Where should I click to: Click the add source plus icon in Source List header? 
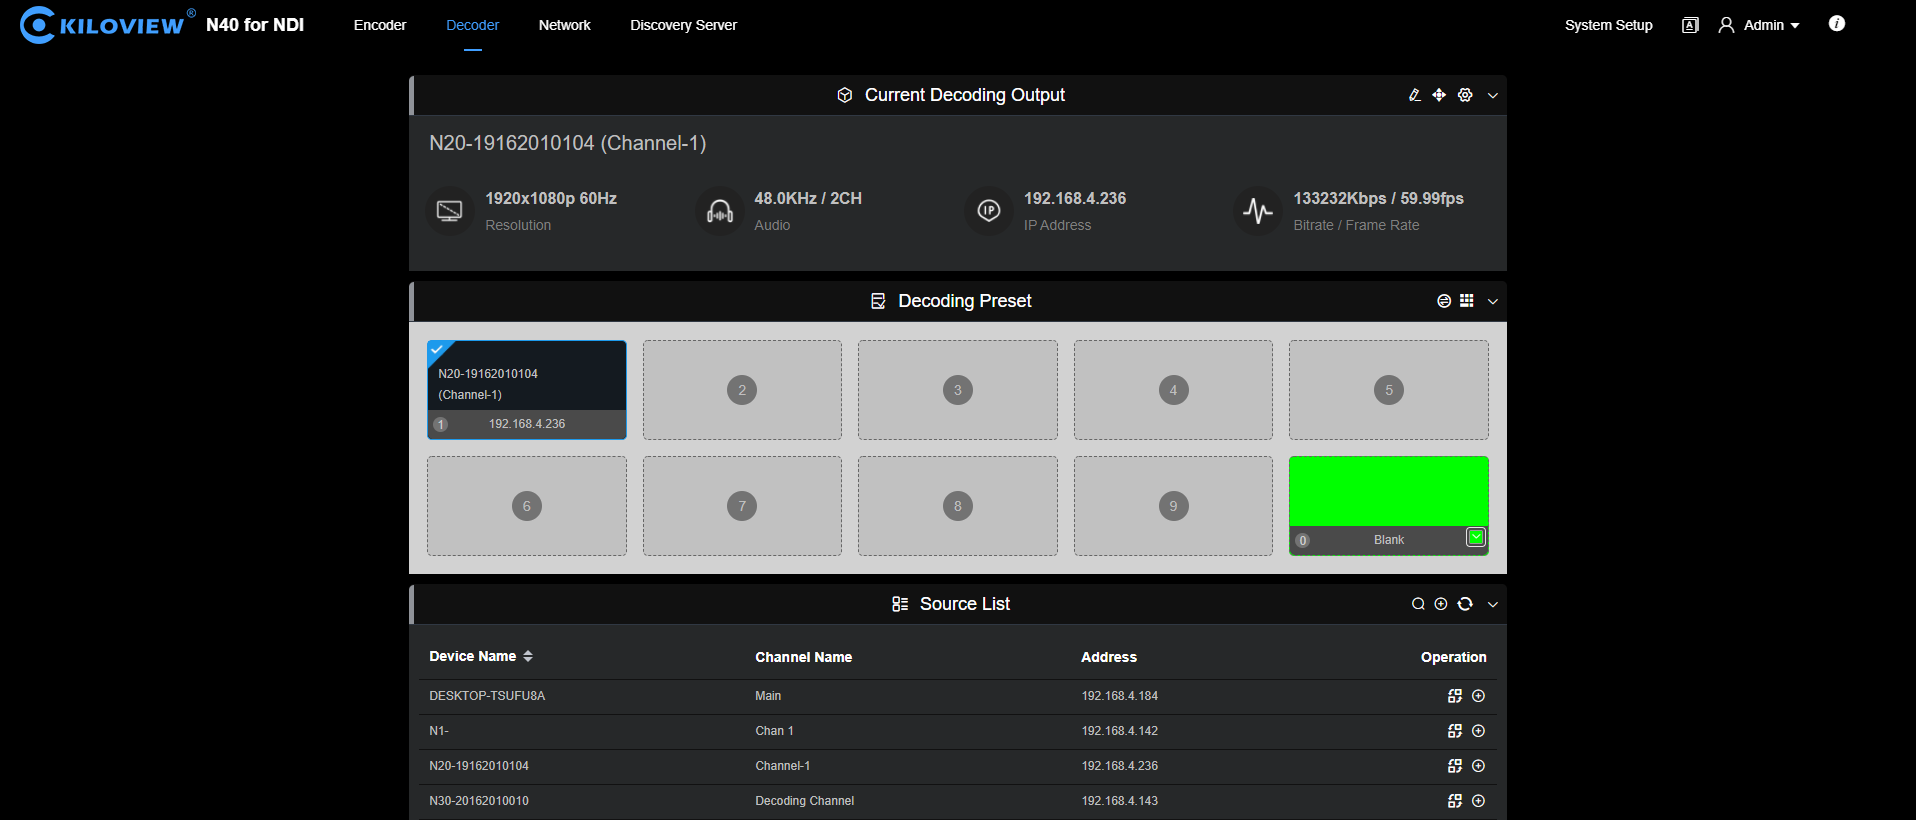pos(1441,604)
